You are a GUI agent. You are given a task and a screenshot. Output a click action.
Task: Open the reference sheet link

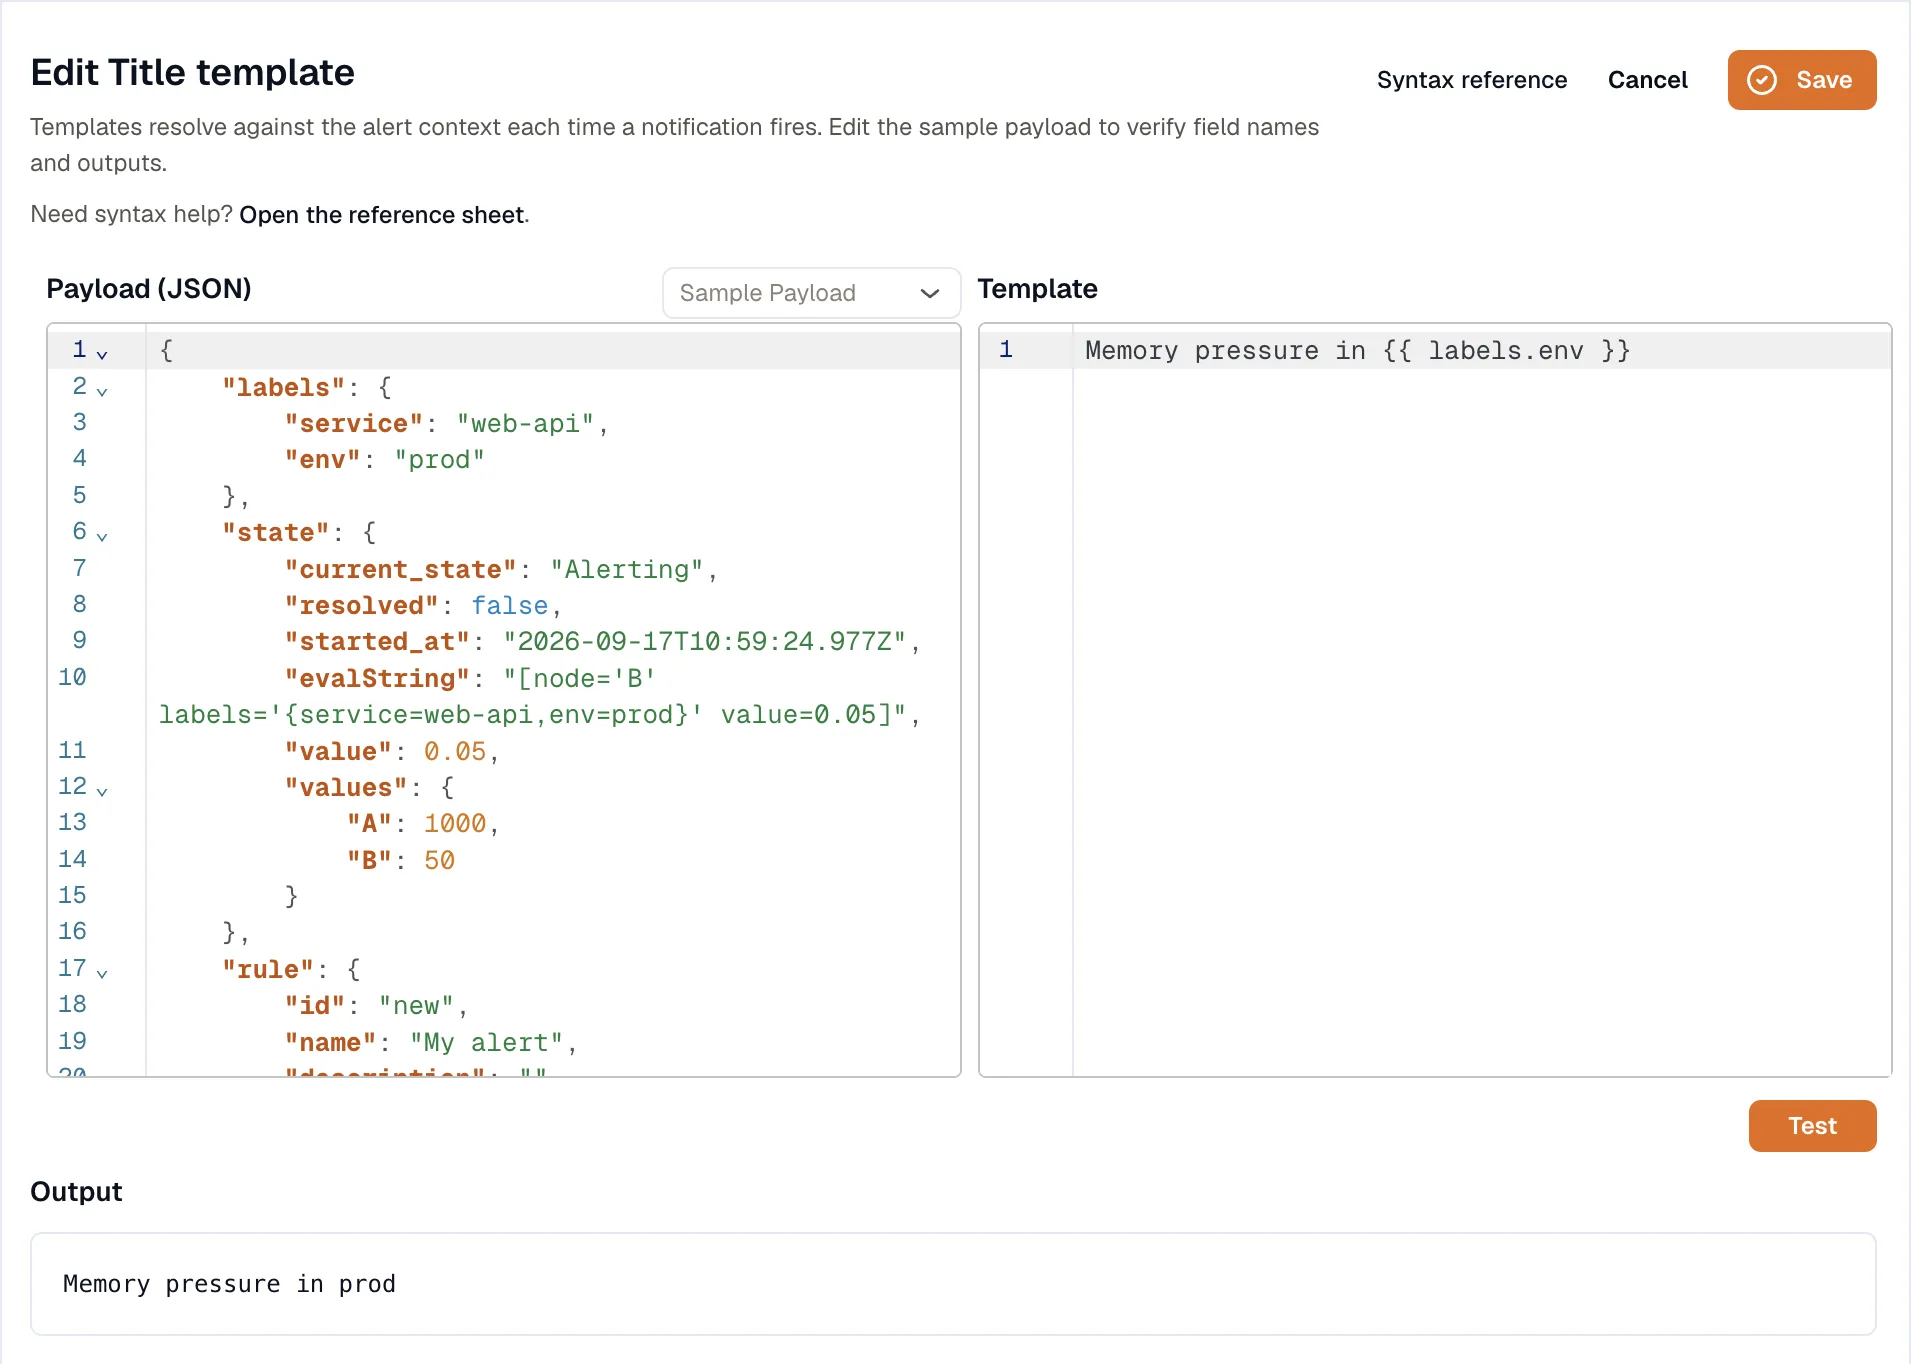[382, 215]
